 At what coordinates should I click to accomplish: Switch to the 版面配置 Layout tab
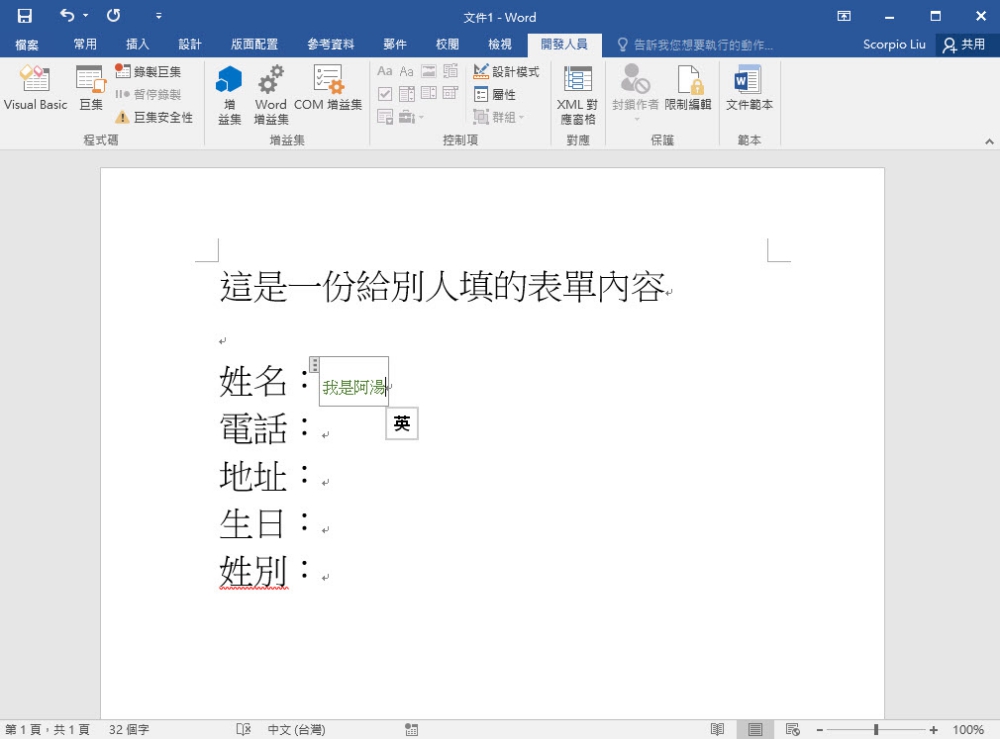[254, 44]
